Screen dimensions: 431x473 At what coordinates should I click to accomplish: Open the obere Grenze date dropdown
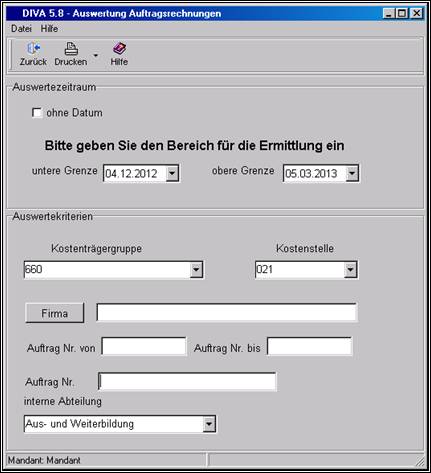(x=352, y=173)
